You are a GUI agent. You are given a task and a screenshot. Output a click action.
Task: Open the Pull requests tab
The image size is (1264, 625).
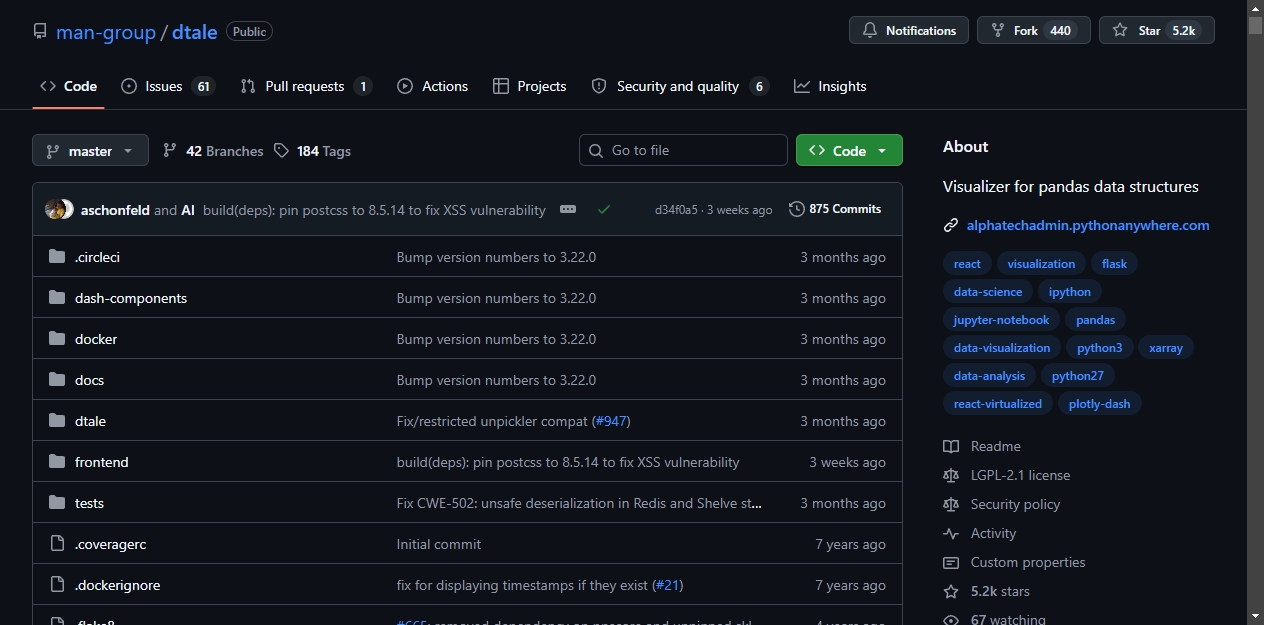tap(306, 86)
